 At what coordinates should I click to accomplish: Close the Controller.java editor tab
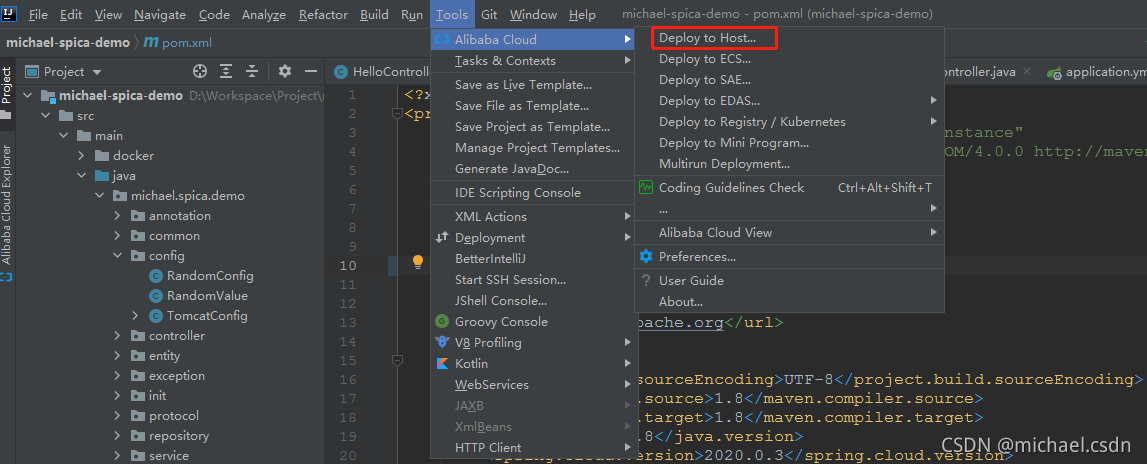coord(1027,72)
